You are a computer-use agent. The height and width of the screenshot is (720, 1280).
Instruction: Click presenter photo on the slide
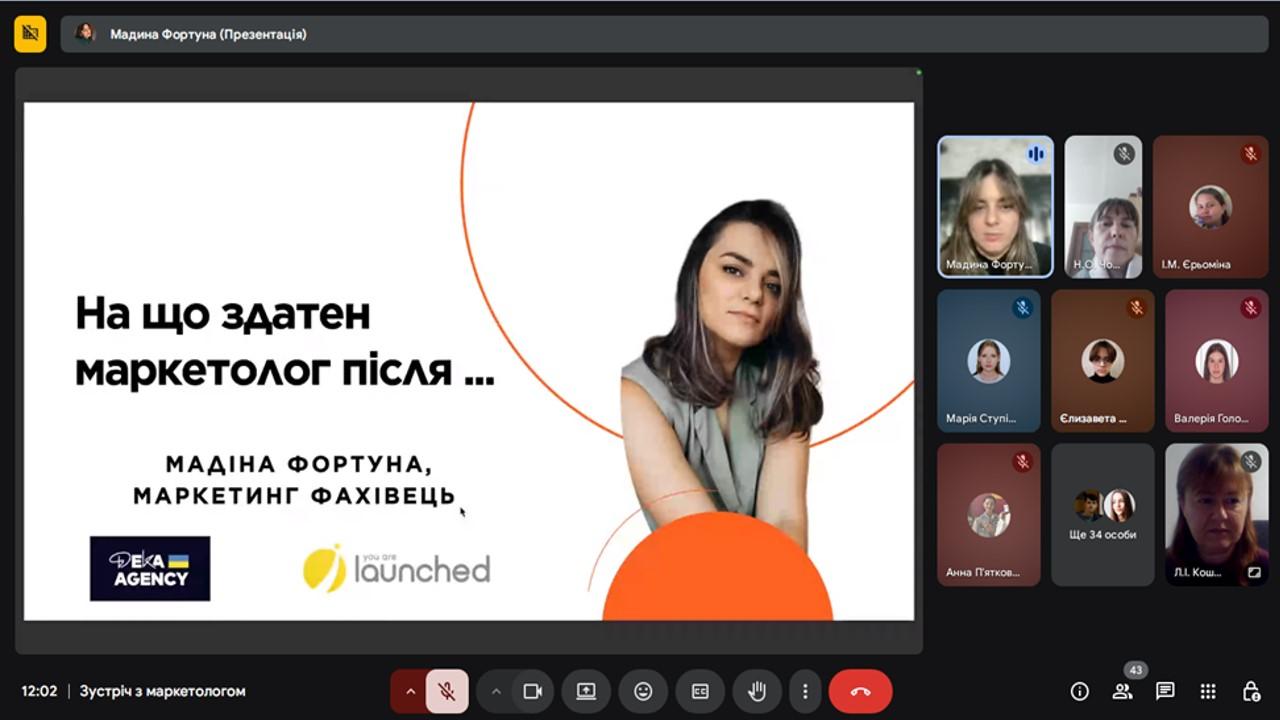point(722,375)
